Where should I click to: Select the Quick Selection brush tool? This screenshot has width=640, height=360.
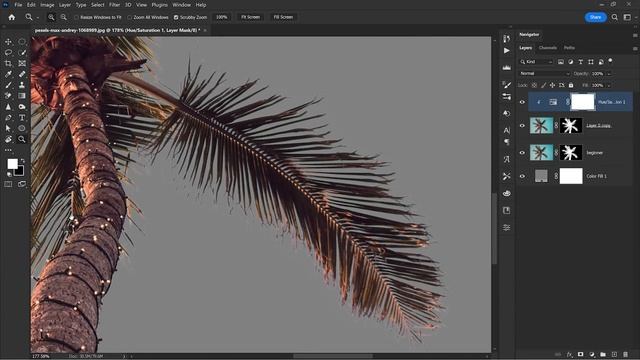[x=22, y=52]
